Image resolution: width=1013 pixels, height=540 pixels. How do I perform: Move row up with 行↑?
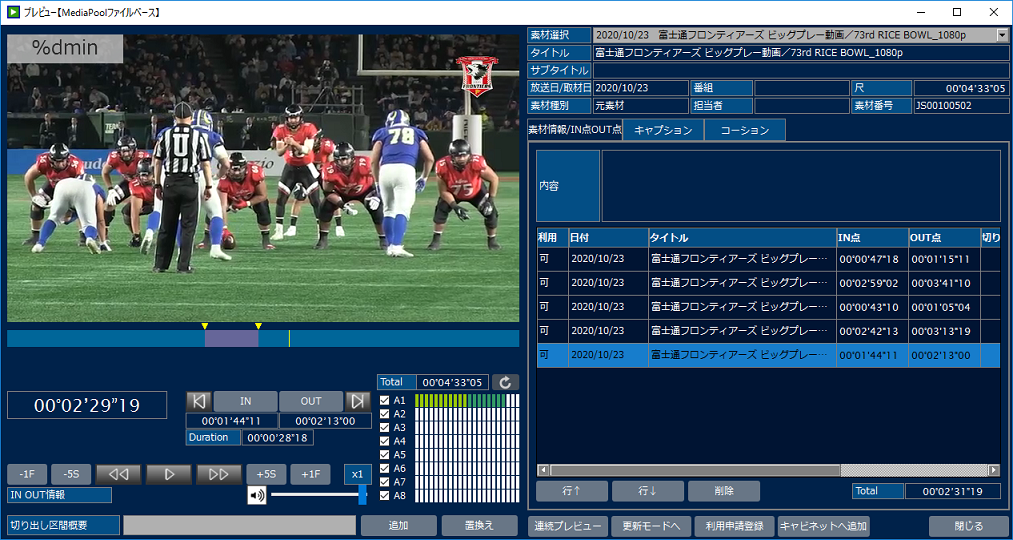pyautogui.click(x=572, y=491)
